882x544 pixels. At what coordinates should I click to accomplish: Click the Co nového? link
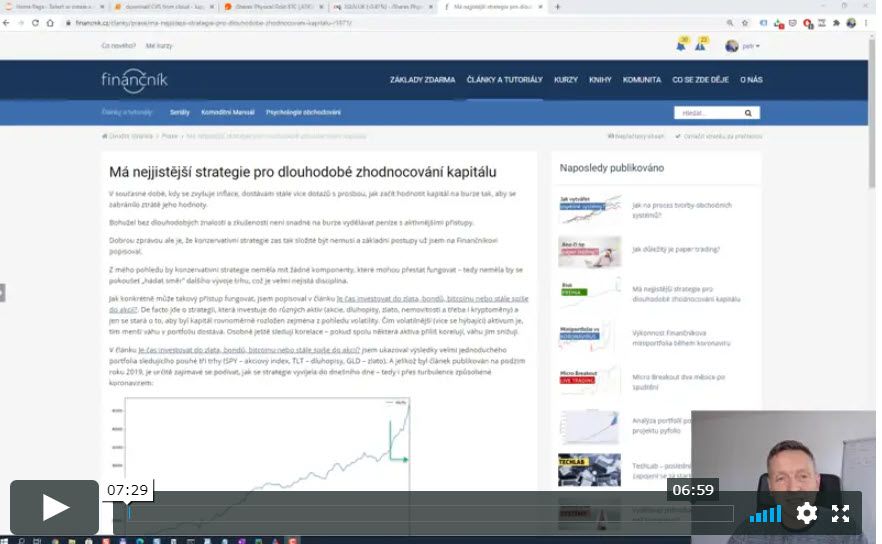(x=118, y=46)
